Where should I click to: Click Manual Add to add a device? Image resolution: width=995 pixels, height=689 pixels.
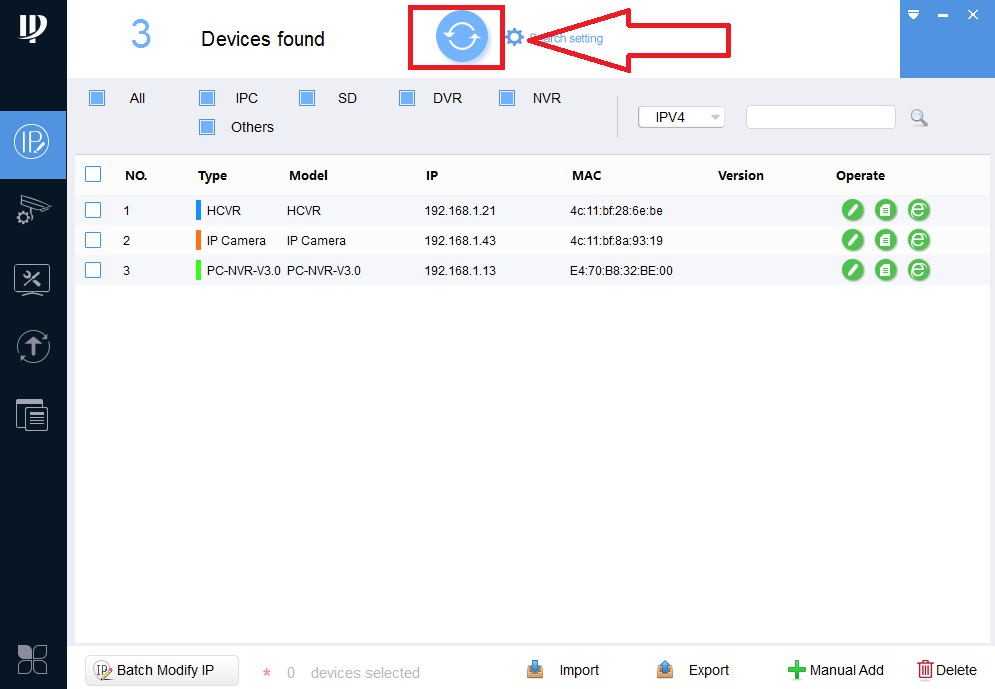click(836, 669)
